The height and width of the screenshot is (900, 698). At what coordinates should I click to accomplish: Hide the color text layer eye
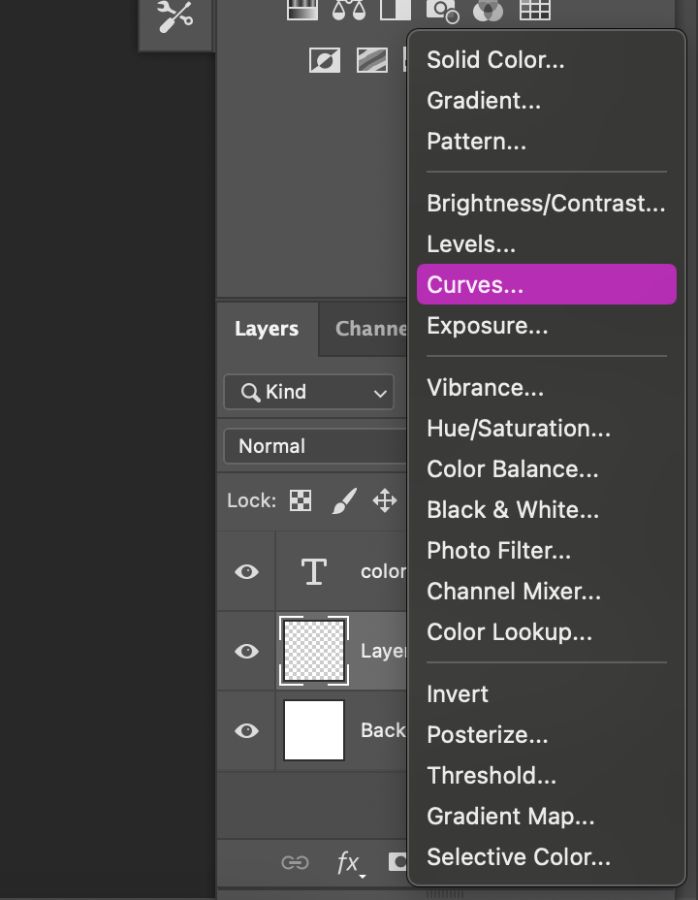247,572
